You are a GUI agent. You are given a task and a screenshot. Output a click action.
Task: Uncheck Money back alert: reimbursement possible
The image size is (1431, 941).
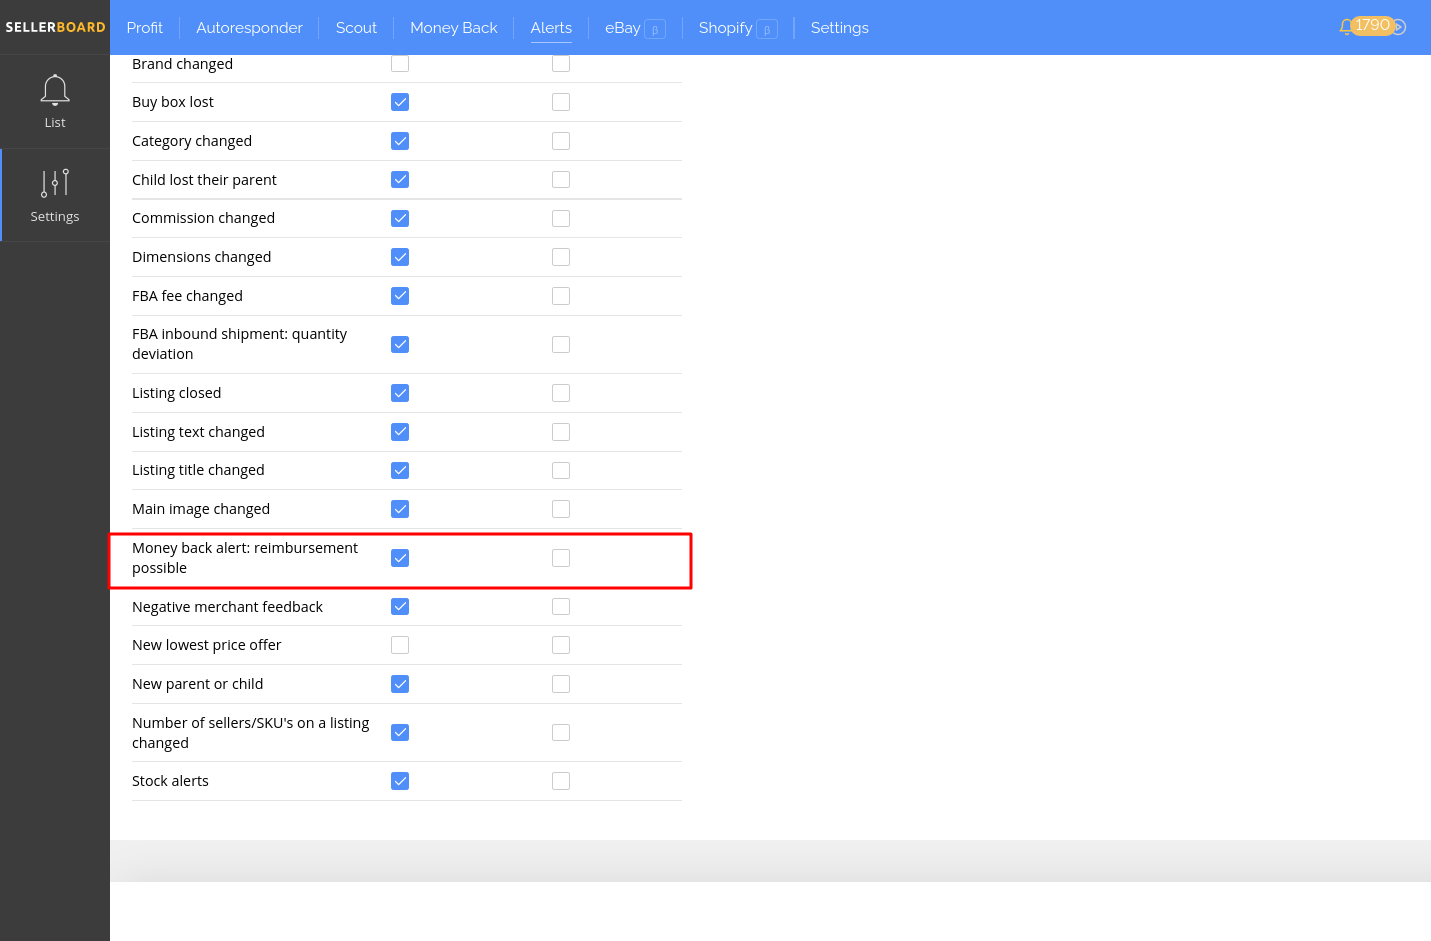click(x=400, y=557)
